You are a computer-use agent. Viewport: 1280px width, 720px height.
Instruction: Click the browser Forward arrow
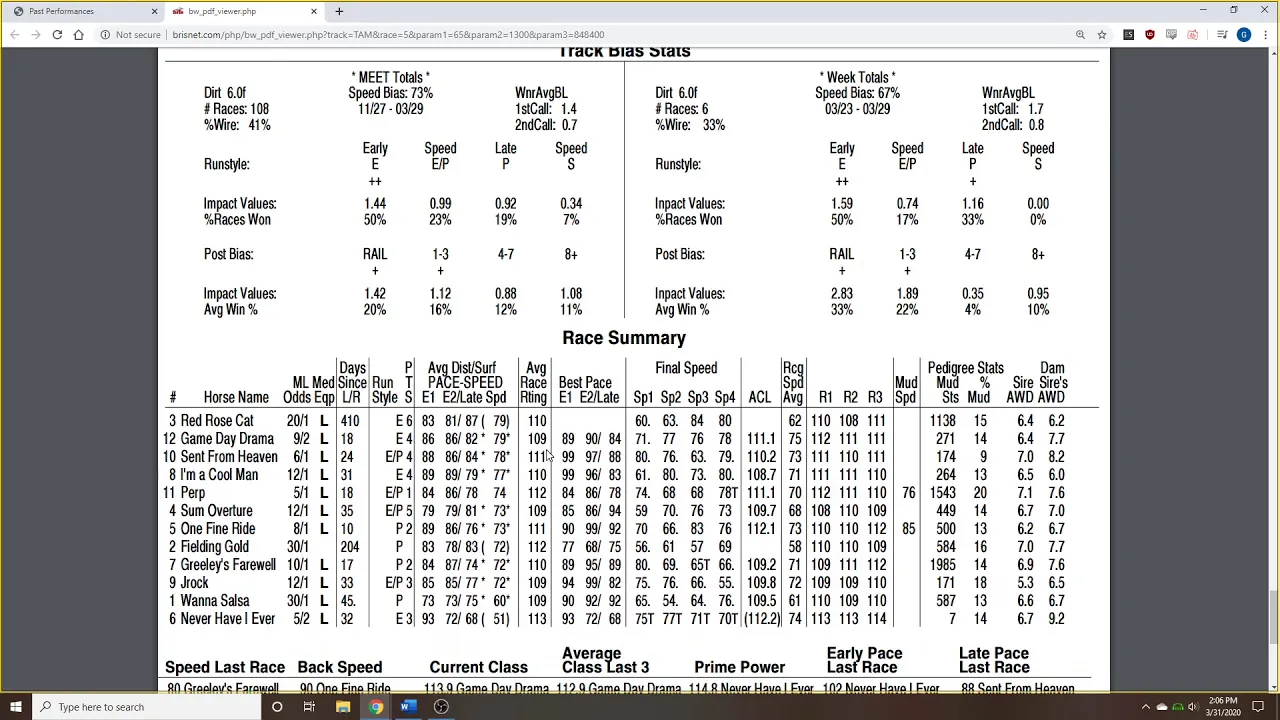[x=35, y=35]
